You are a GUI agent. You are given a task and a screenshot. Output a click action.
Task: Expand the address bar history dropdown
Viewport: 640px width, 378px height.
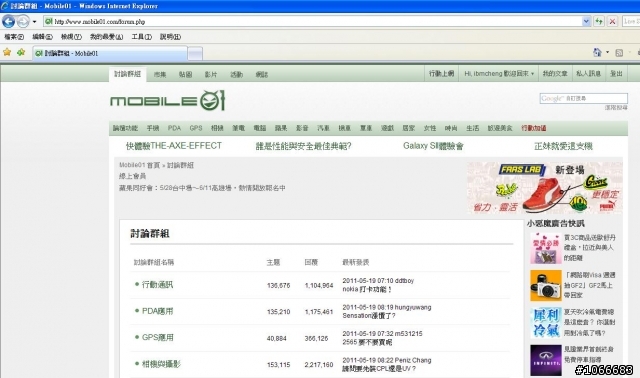point(587,22)
